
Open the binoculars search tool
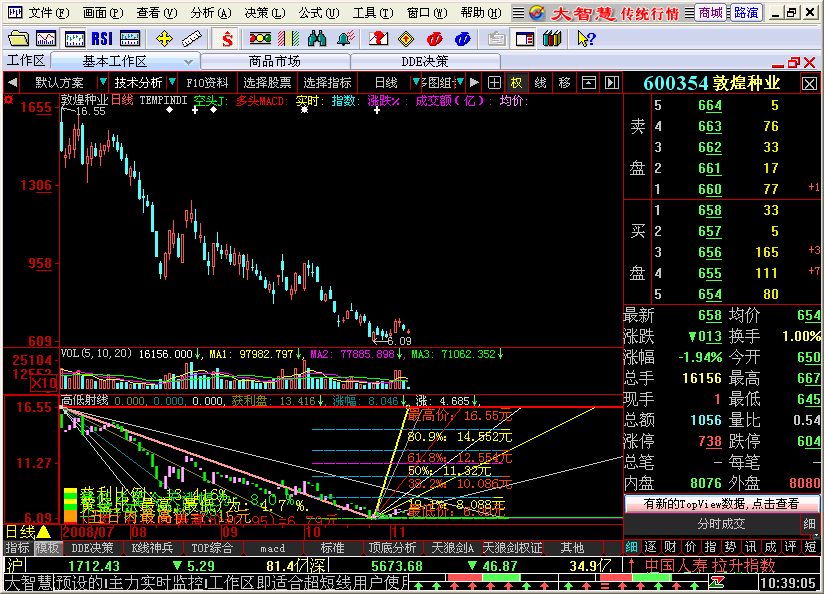coord(317,38)
